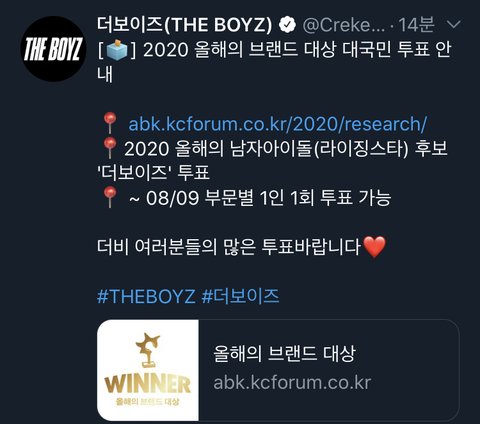Open the #더보이즈 hashtag
The width and height of the screenshot is (480, 424).
[x=240, y=296]
